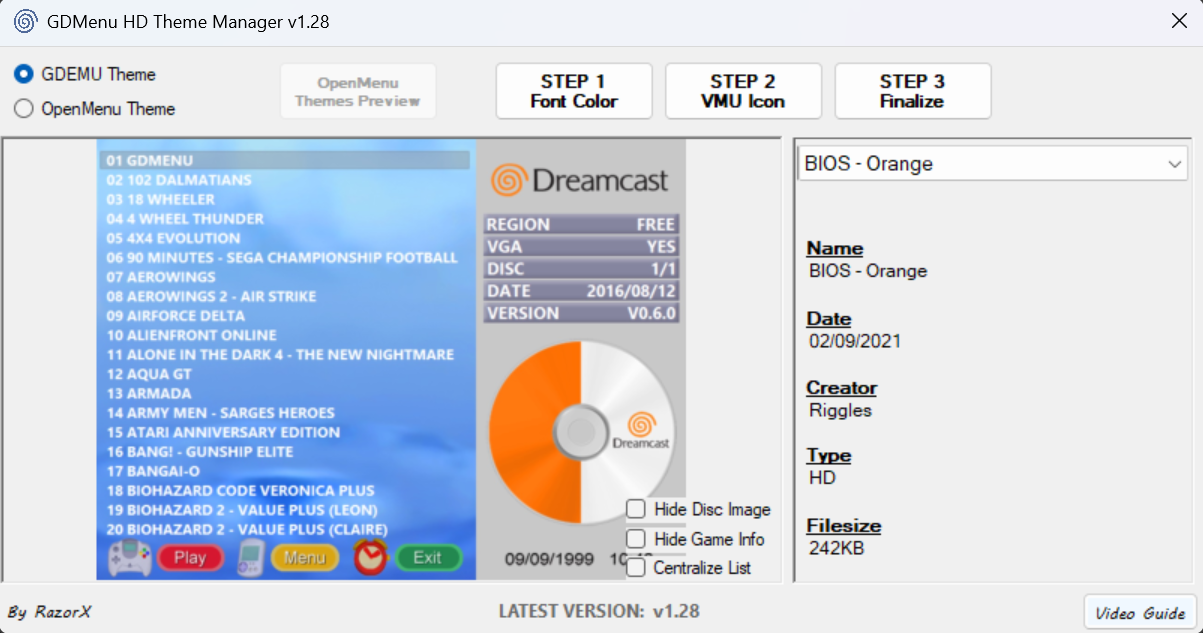This screenshot has height=633, width=1203.
Task: Select the GDEMU Theme radio button
Action: pos(24,75)
